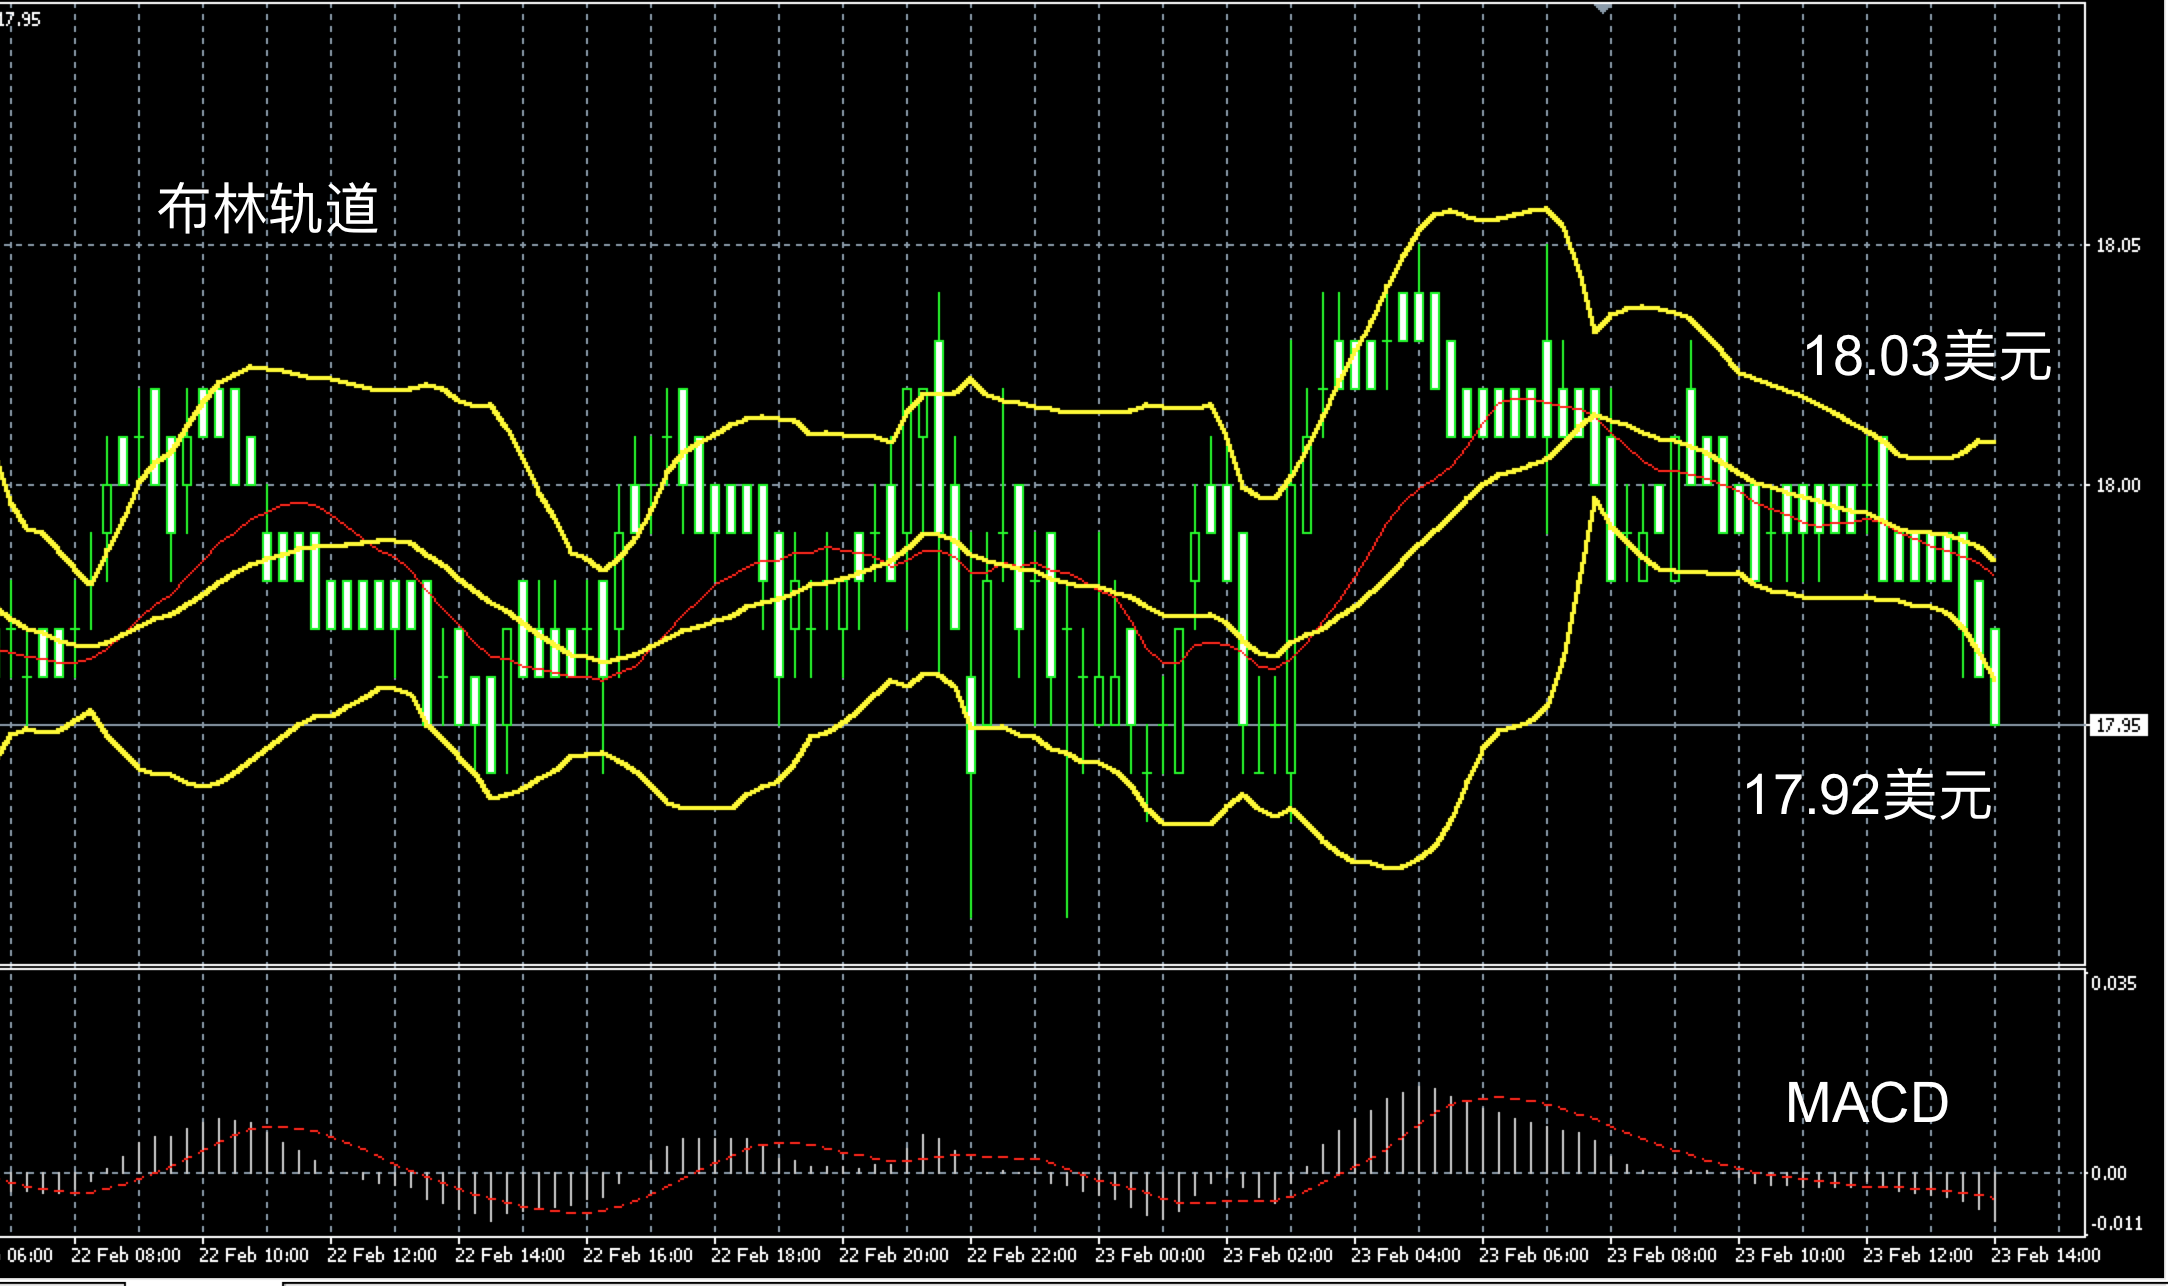This screenshot has height=1286, width=2168.
Task: Click the 22 Feb 10:00 time label
Action: tap(254, 1255)
